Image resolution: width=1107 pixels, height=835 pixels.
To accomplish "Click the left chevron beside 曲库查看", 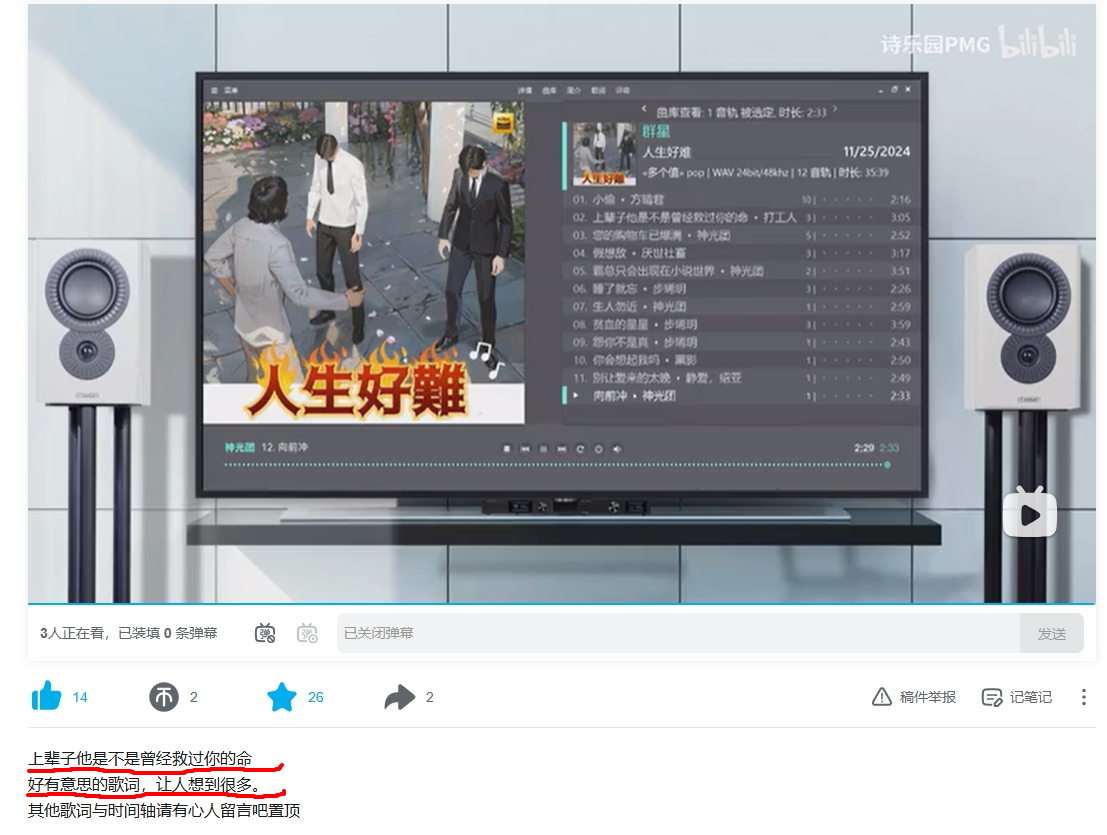I will pos(645,109).
